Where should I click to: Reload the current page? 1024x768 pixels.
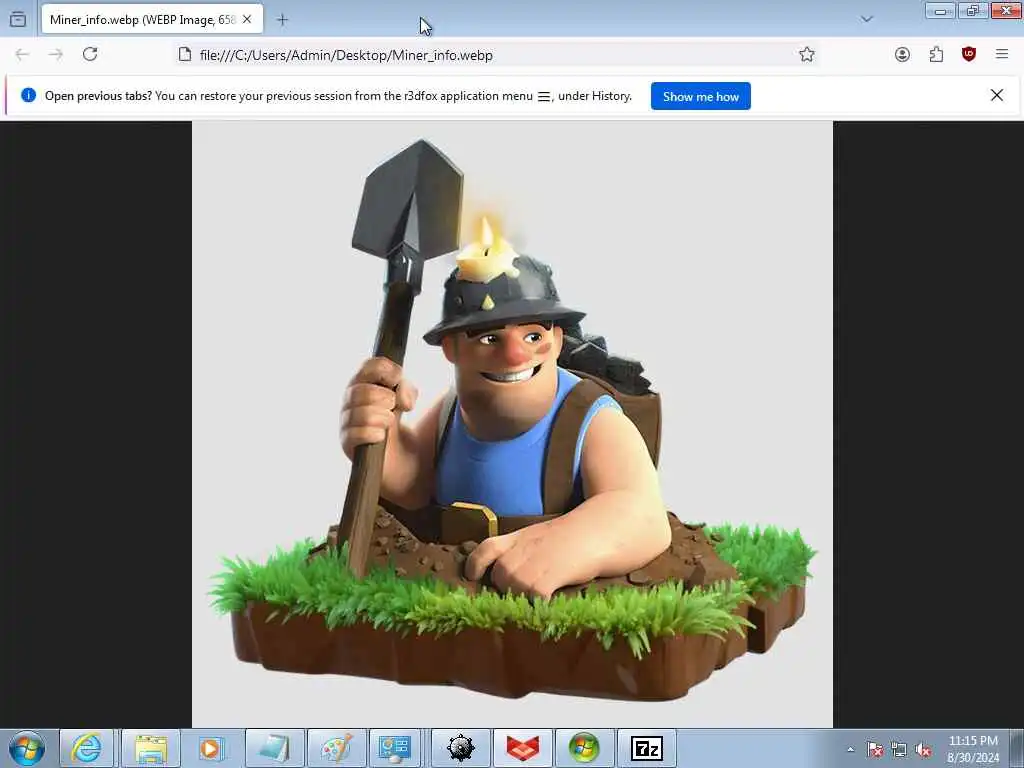(90, 54)
